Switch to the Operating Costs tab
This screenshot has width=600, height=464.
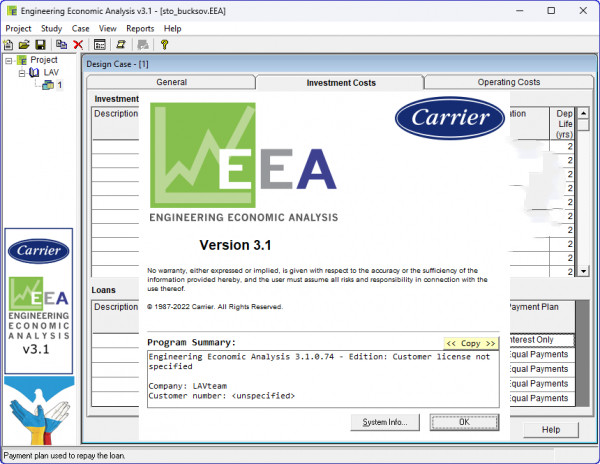509,82
